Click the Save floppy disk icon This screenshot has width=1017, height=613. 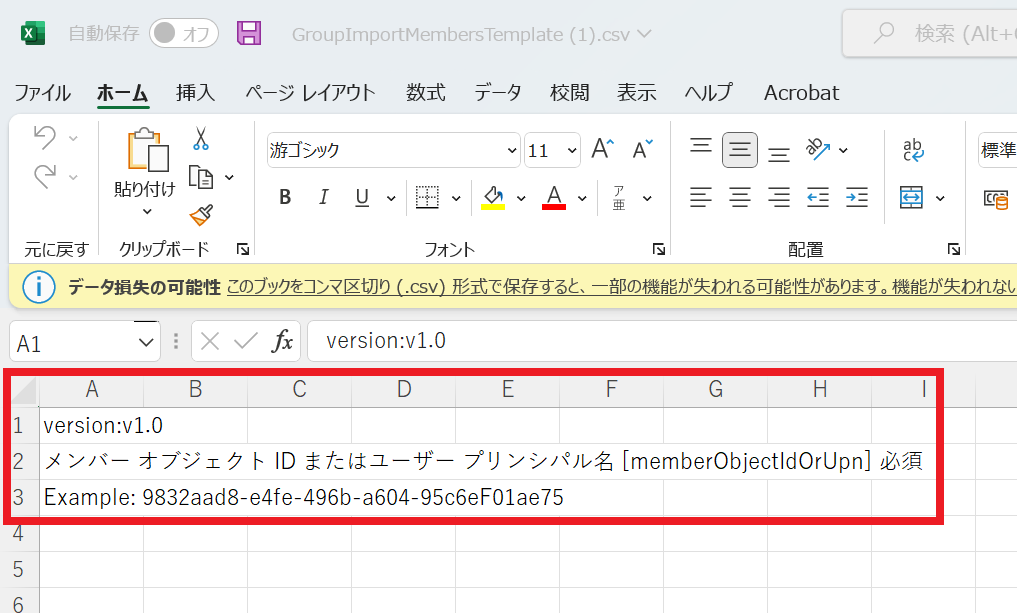[x=249, y=33]
